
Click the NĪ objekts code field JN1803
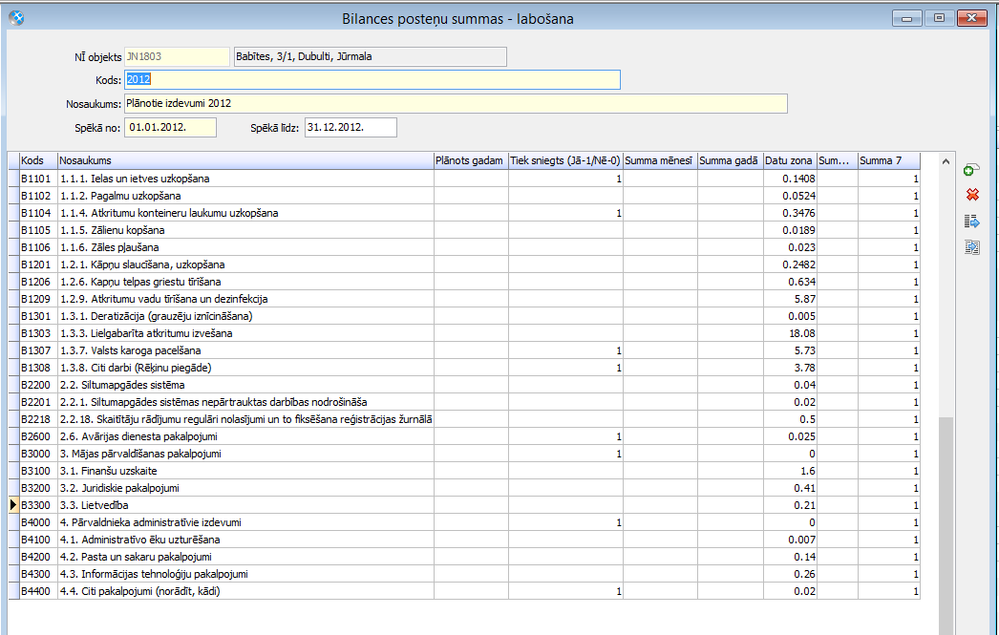pyautogui.click(x=176, y=57)
